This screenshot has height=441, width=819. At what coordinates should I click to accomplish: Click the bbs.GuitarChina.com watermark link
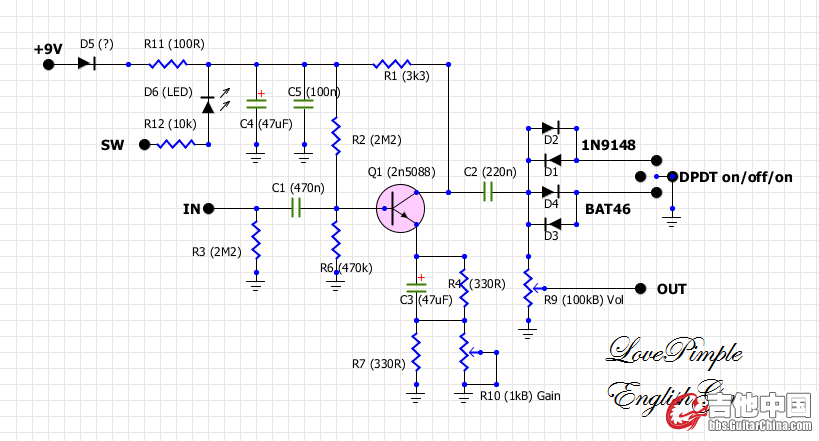pyautogui.click(x=760, y=425)
